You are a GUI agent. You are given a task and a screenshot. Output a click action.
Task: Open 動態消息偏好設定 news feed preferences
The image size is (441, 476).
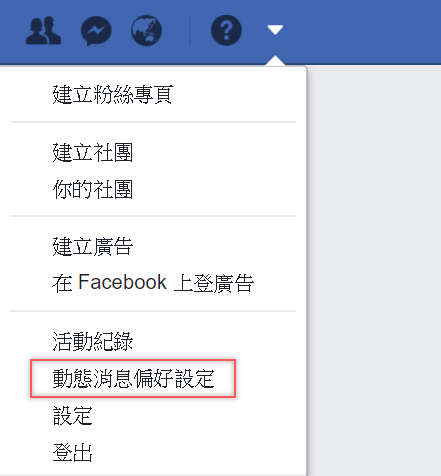[x=133, y=379]
